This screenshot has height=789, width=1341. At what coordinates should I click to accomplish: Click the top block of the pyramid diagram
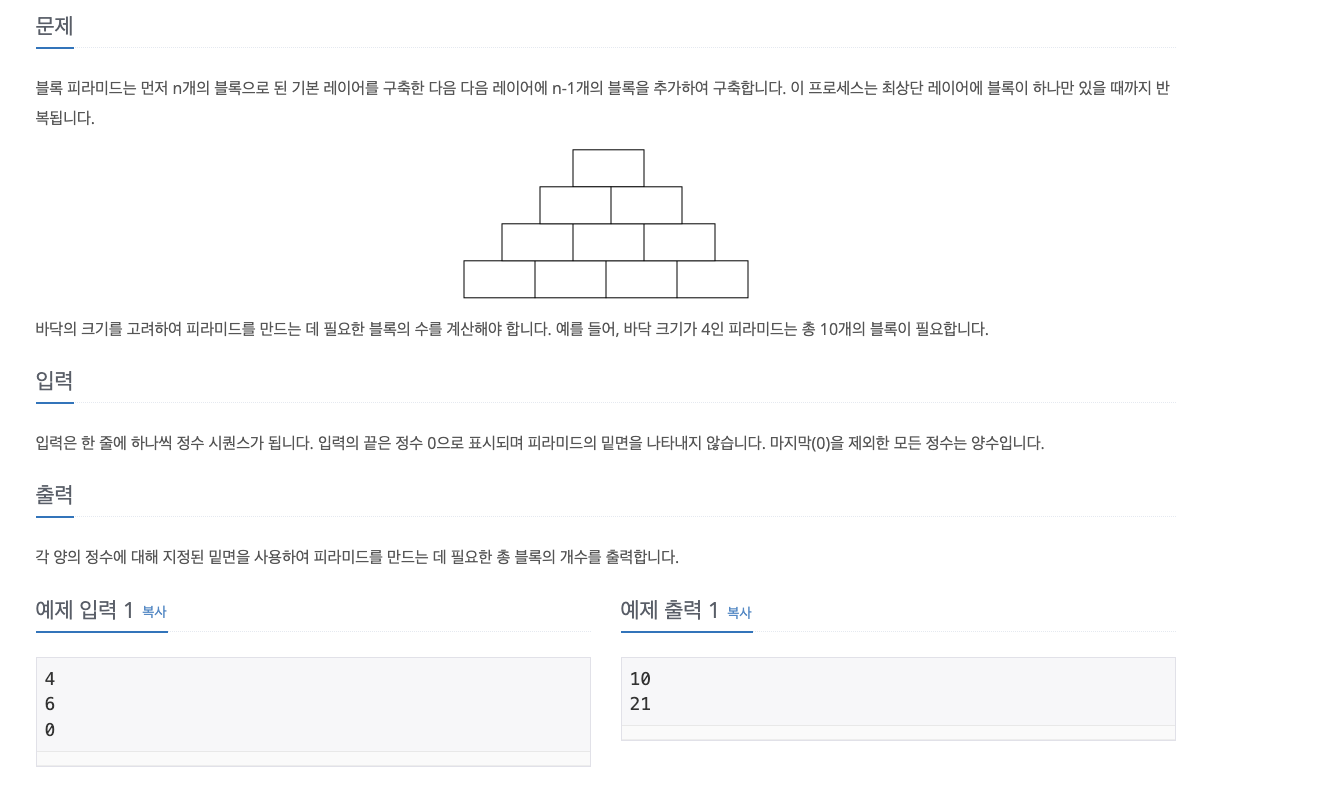tap(608, 168)
